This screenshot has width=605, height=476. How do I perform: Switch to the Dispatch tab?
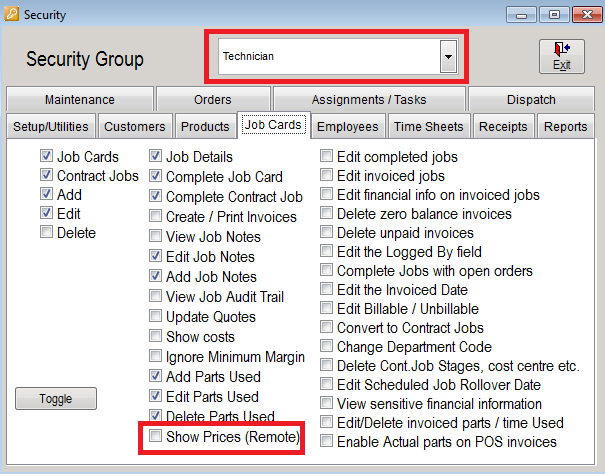point(531,99)
